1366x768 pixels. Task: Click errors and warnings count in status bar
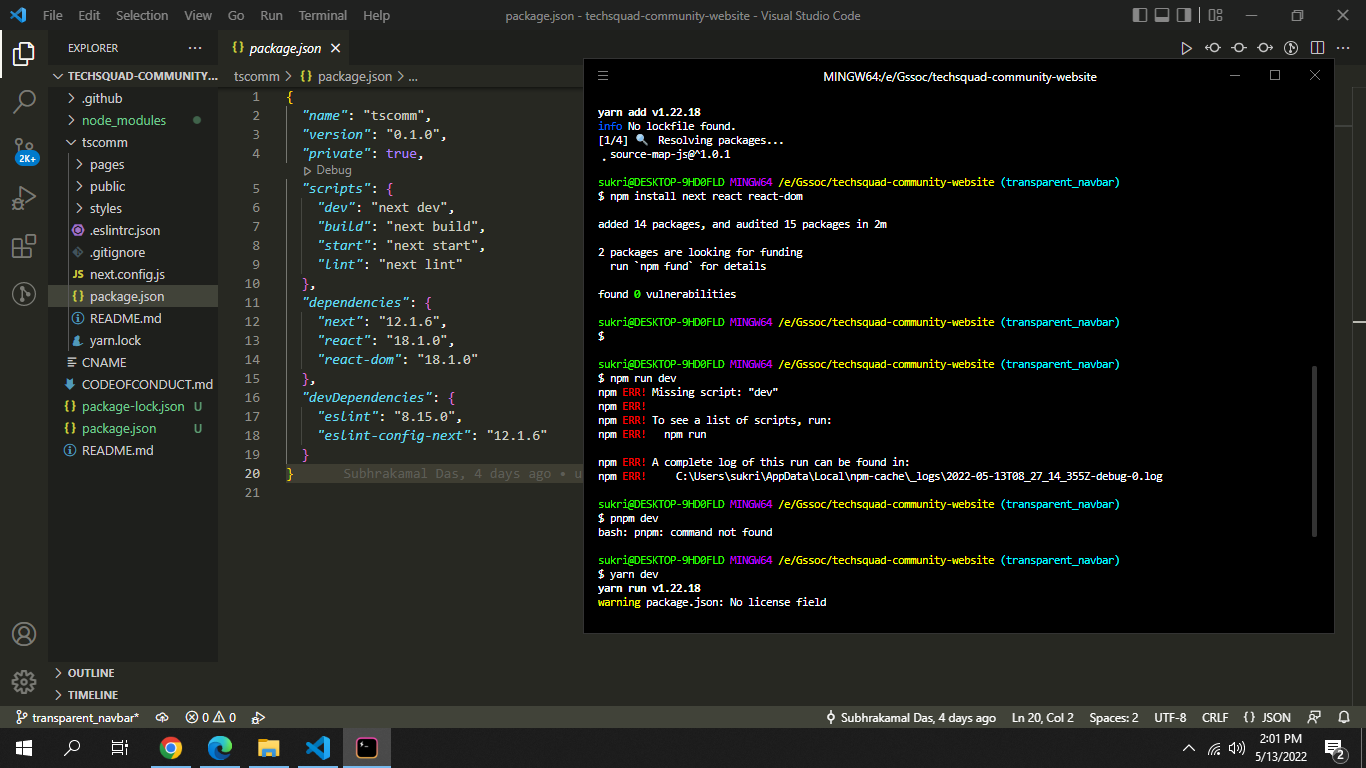[x=210, y=718]
